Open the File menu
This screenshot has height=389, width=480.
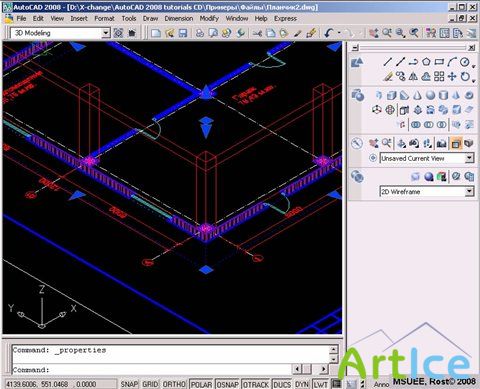21,19
